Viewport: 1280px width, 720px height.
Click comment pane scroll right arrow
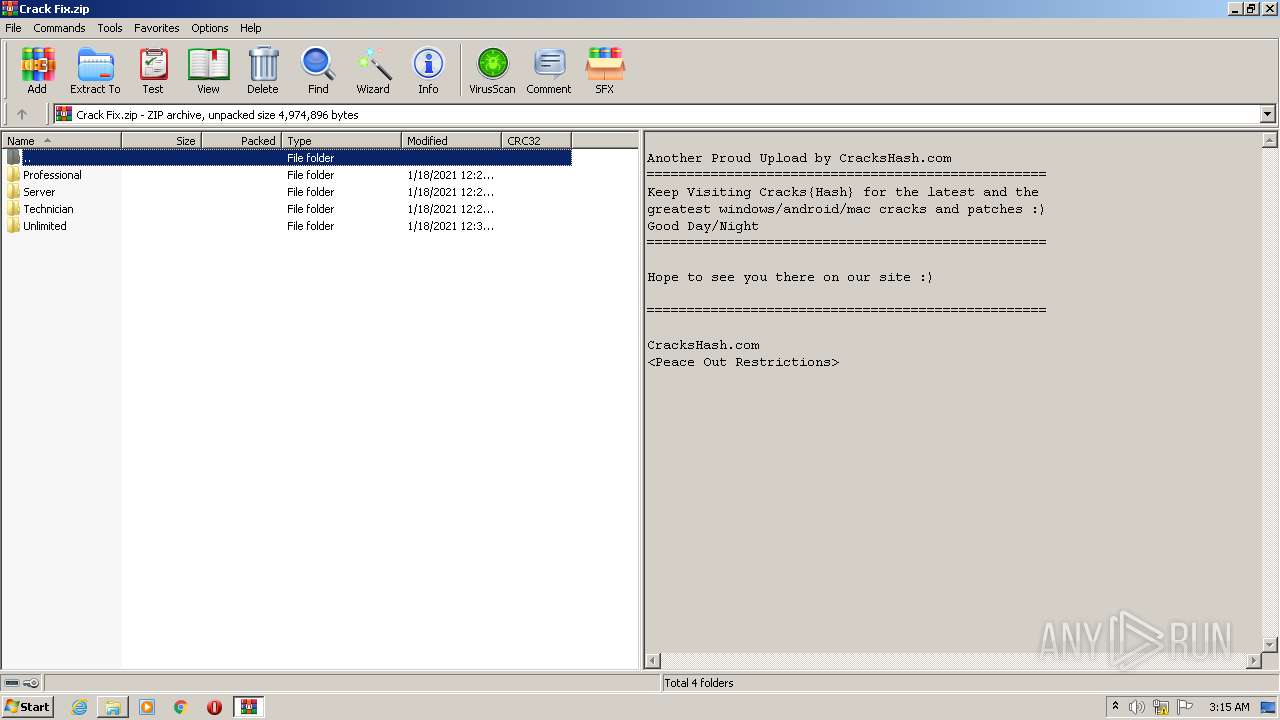point(1254,661)
